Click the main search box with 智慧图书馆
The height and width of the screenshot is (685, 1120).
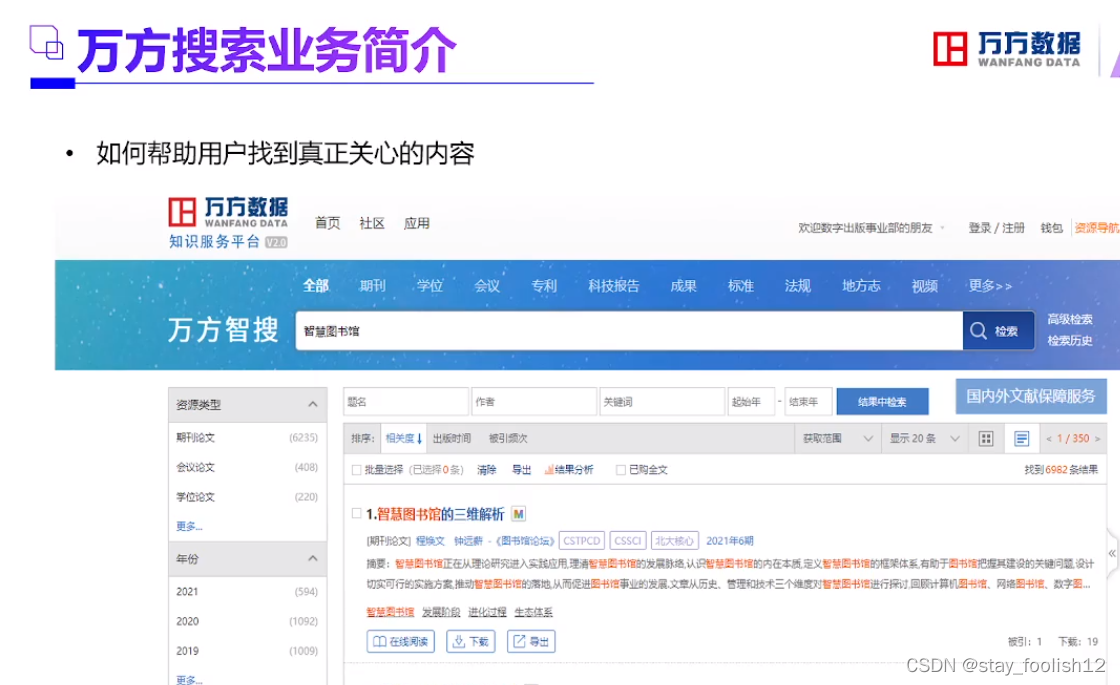coord(629,331)
